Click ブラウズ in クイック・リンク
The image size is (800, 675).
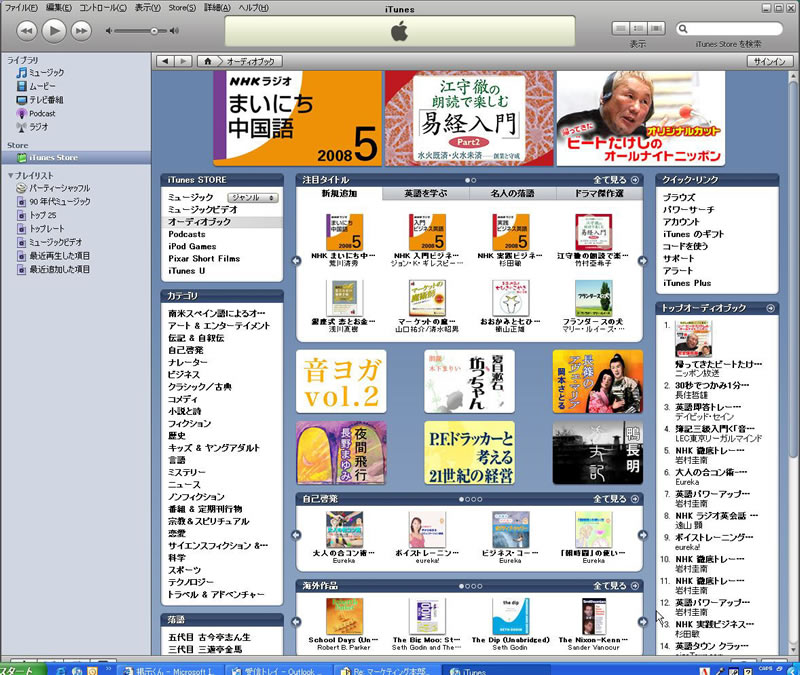coord(679,197)
